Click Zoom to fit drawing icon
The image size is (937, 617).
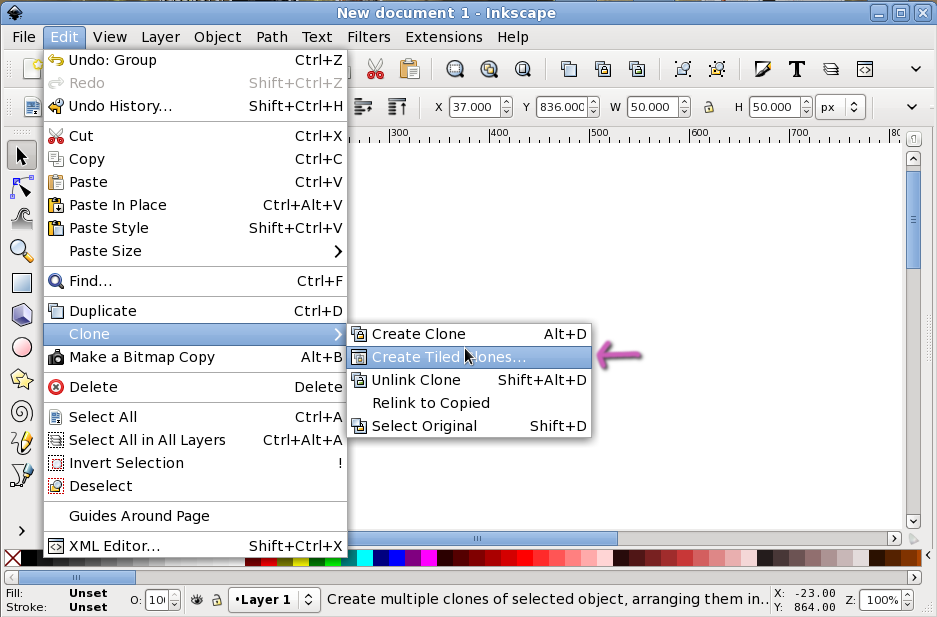[x=489, y=69]
